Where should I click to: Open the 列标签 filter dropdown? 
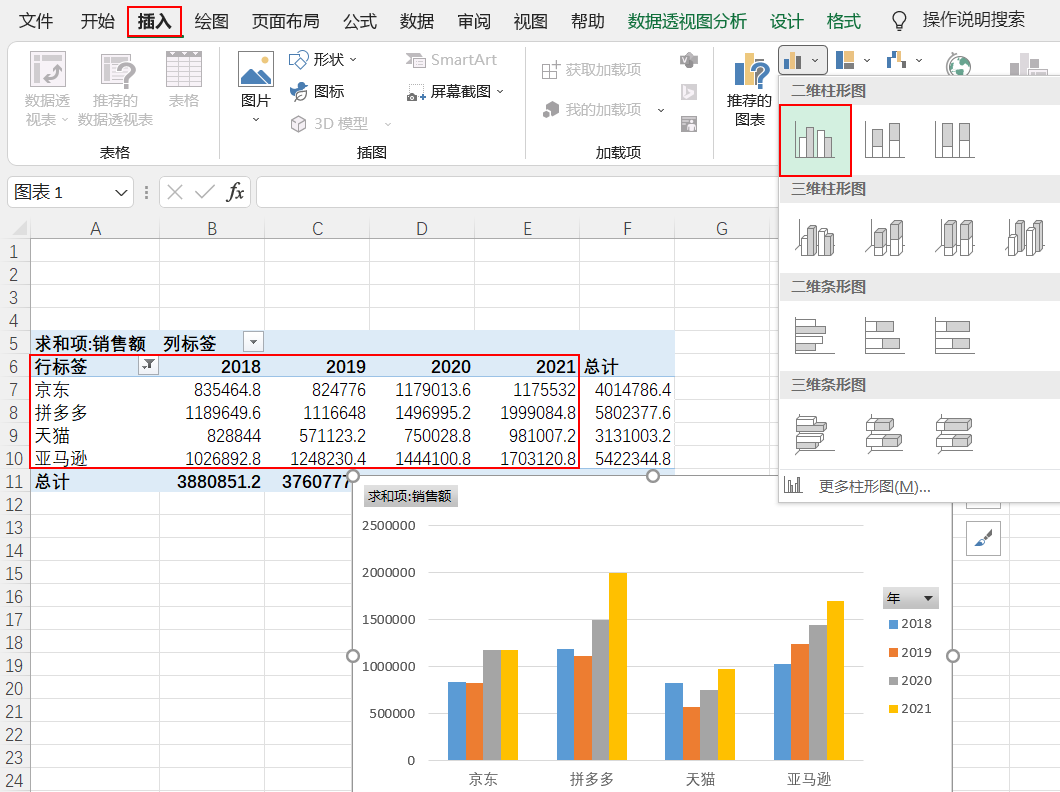pyautogui.click(x=254, y=342)
